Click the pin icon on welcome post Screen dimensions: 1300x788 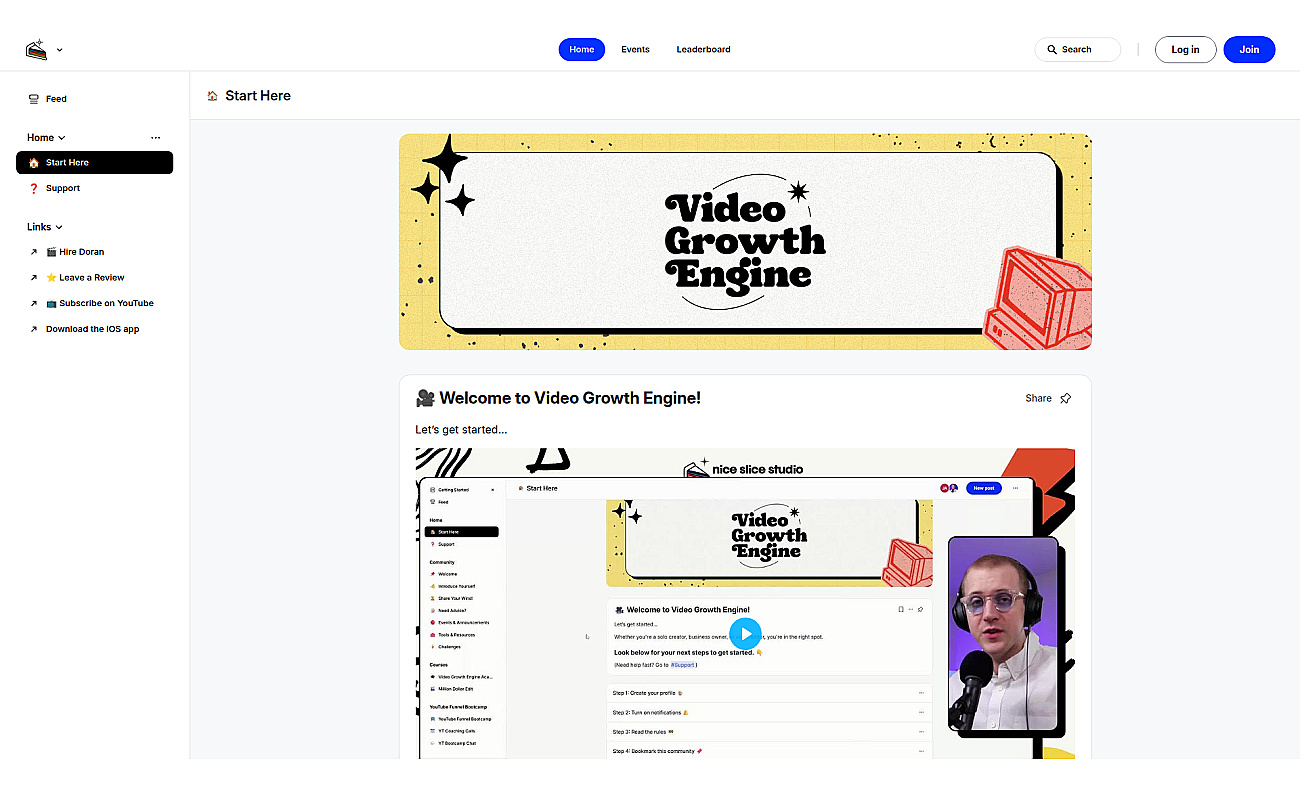(1066, 398)
